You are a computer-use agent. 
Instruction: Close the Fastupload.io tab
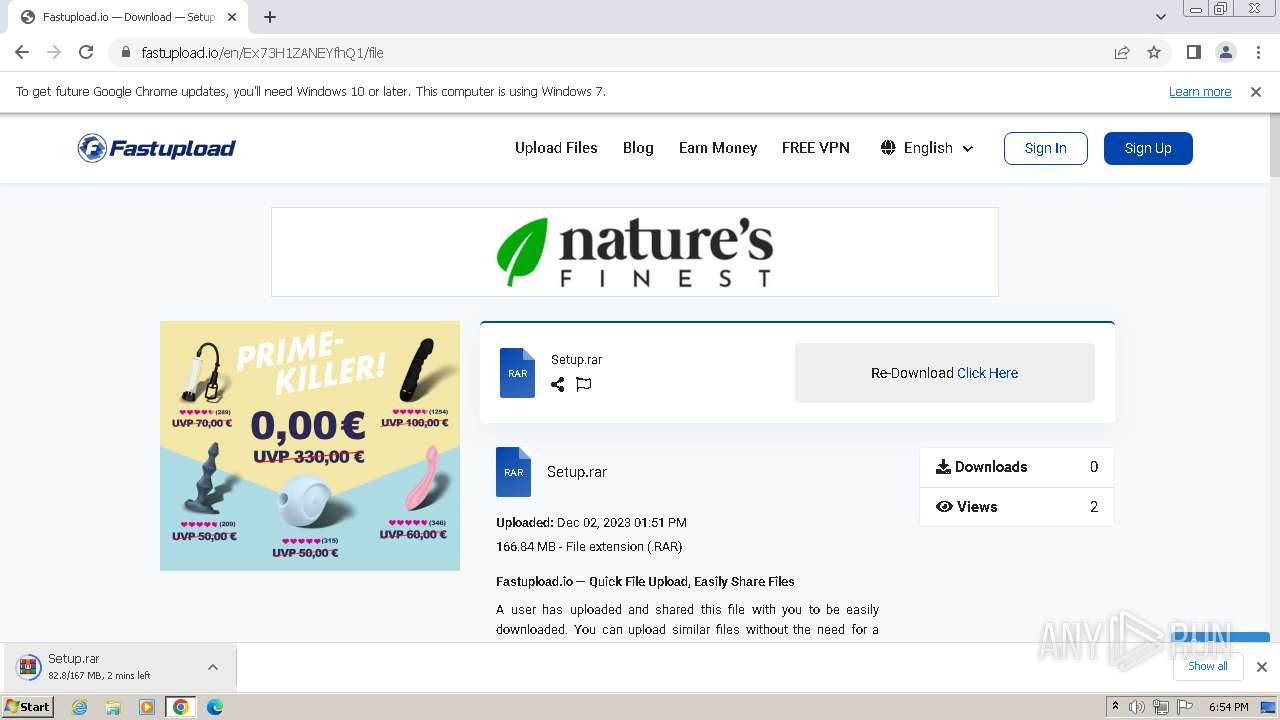232,17
